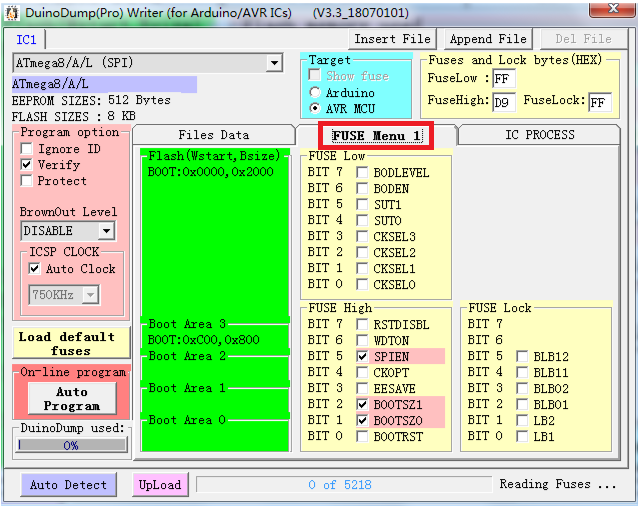The width and height of the screenshot is (643, 512).
Task: Click the Boot Area 0 label
Action: [x=187, y=420]
